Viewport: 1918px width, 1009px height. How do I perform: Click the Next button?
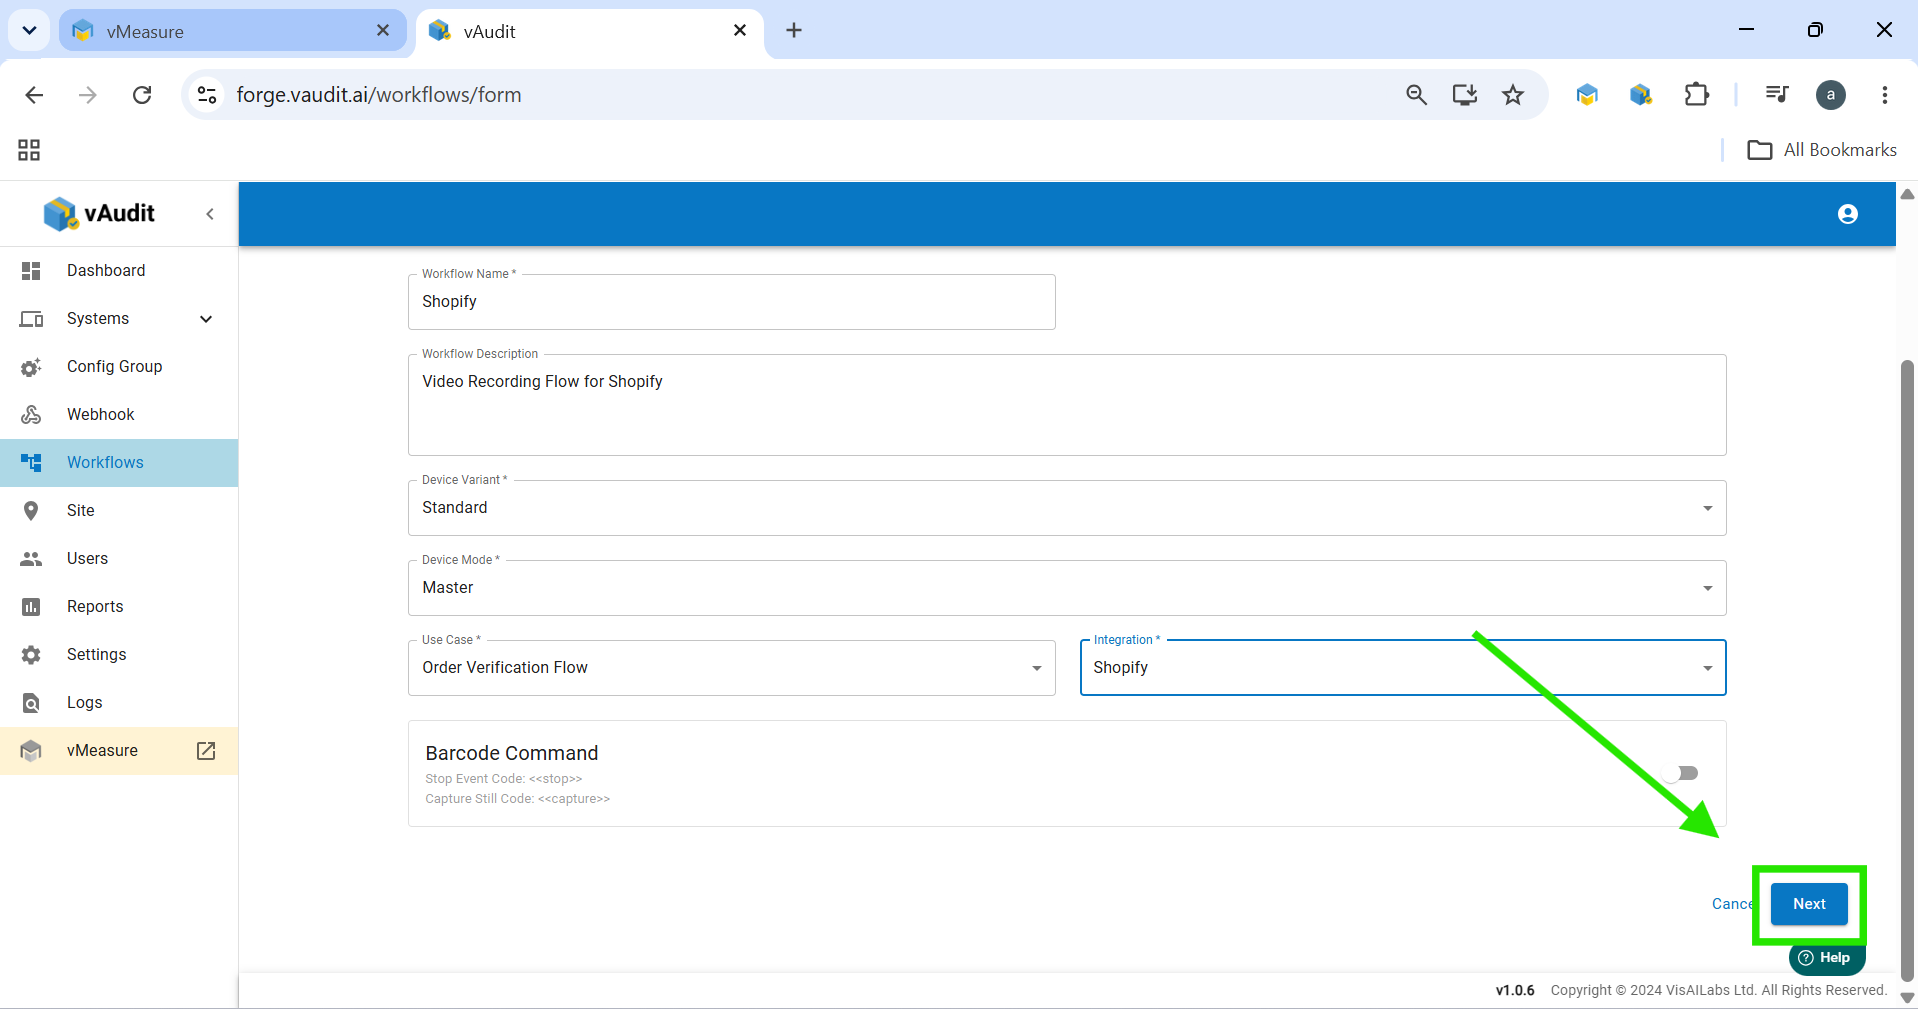[1809, 904]
